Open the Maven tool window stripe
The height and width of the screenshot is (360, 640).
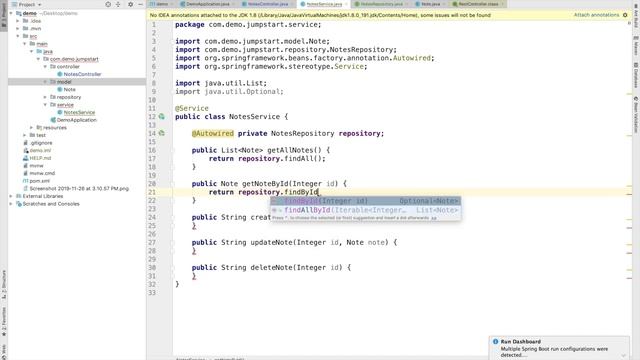(x=636, y=46)
